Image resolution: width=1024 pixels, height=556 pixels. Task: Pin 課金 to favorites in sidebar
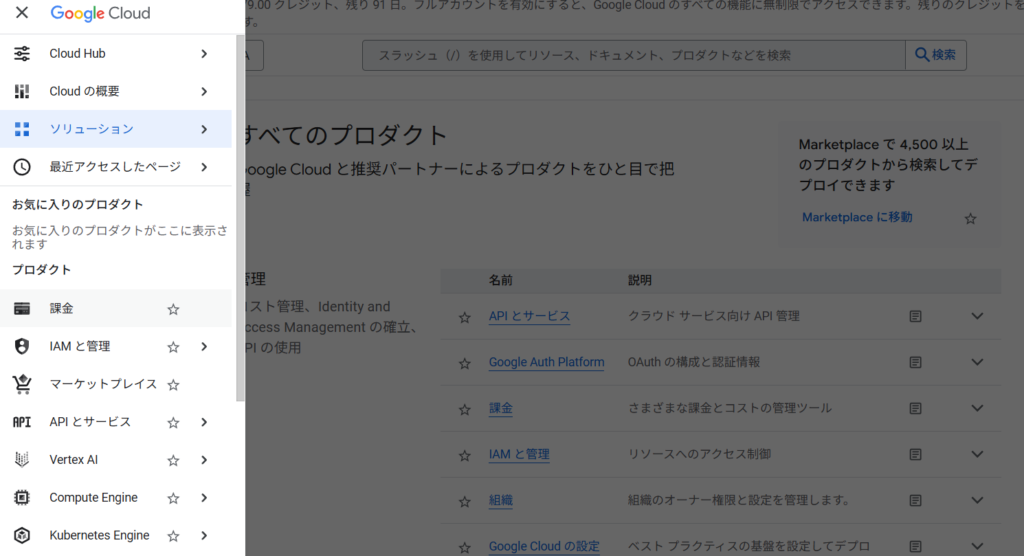[173, 309]
